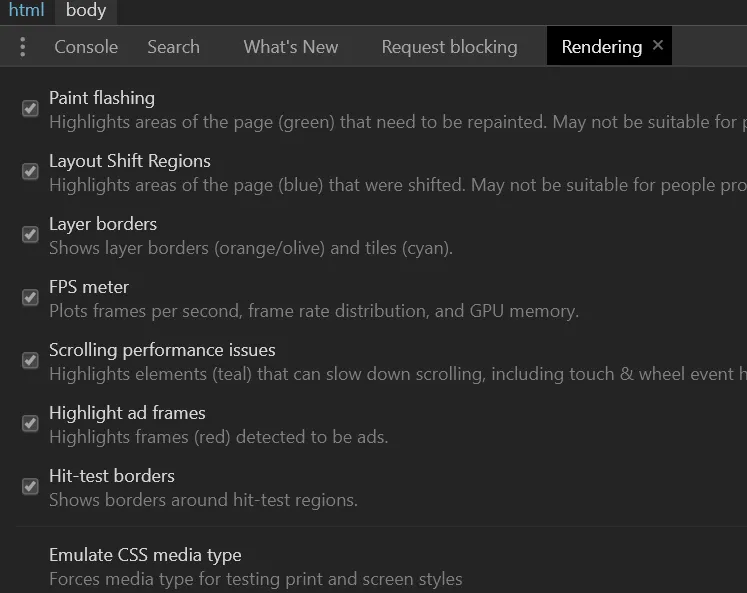Uncheck Scrolling performance issues
Screen dimensions: 747x593
(31, 360)
